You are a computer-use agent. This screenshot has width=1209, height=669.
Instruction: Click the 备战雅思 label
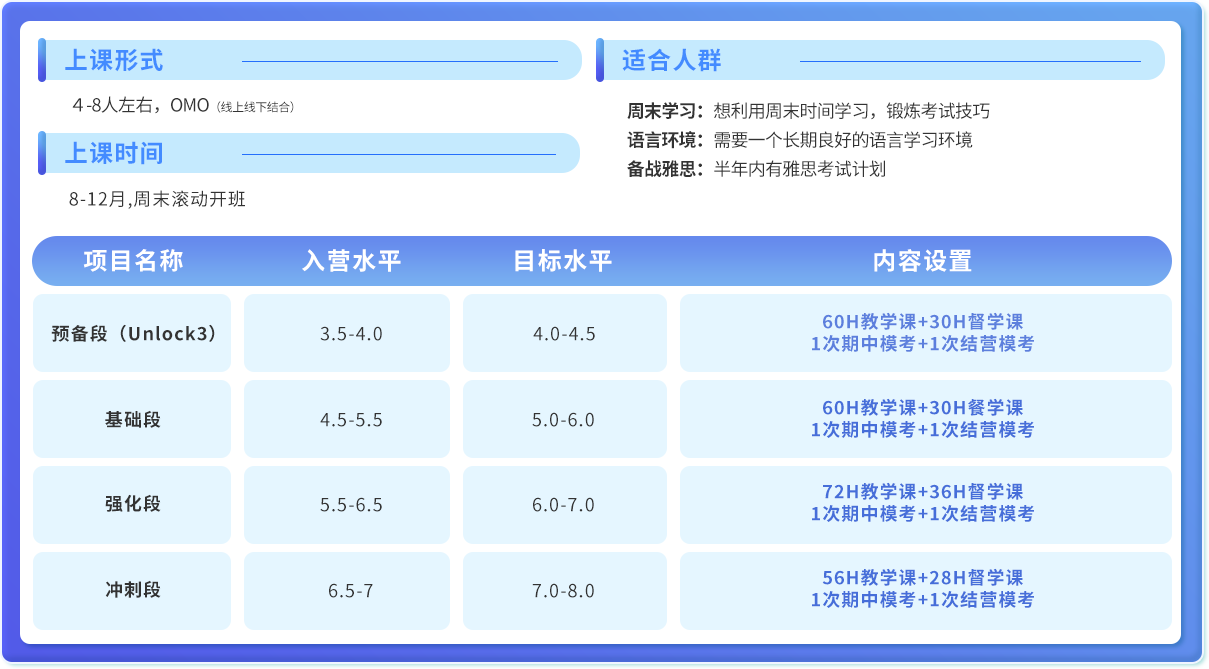click(x=665, y=169)
